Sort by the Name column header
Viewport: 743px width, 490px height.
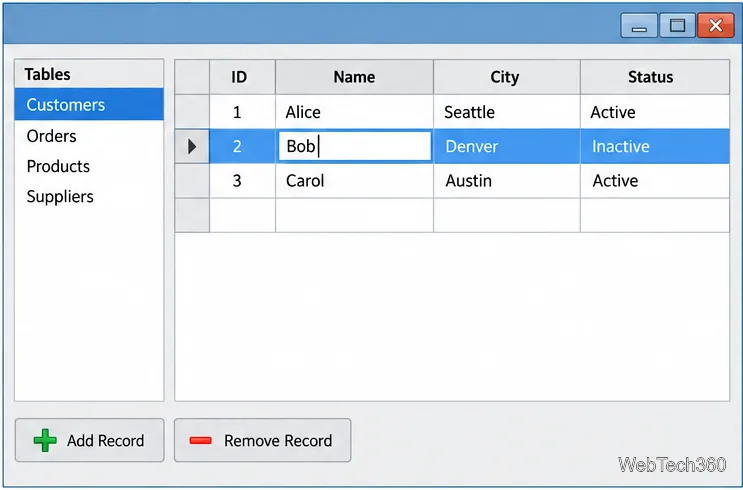(354, 77)
